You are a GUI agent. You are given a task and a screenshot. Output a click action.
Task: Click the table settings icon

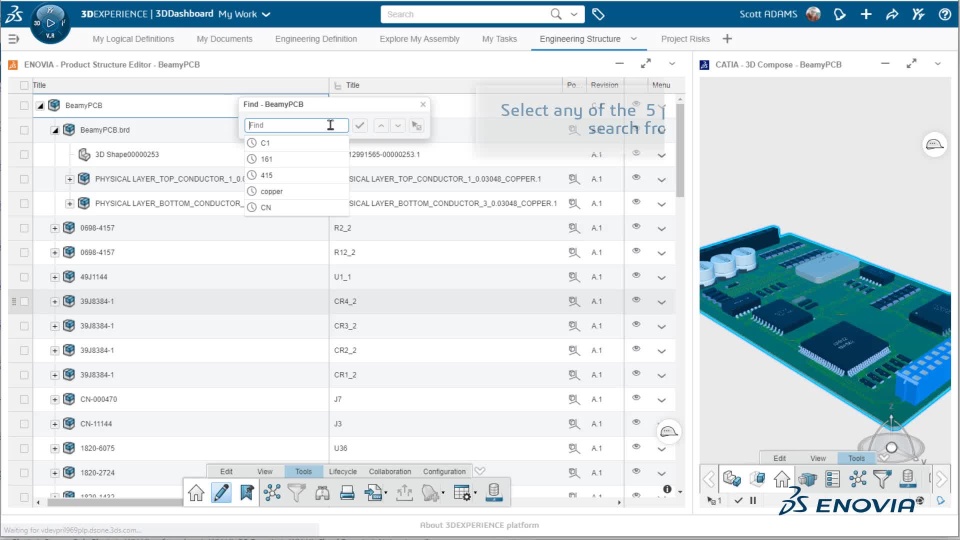click(x=463, y=493)
